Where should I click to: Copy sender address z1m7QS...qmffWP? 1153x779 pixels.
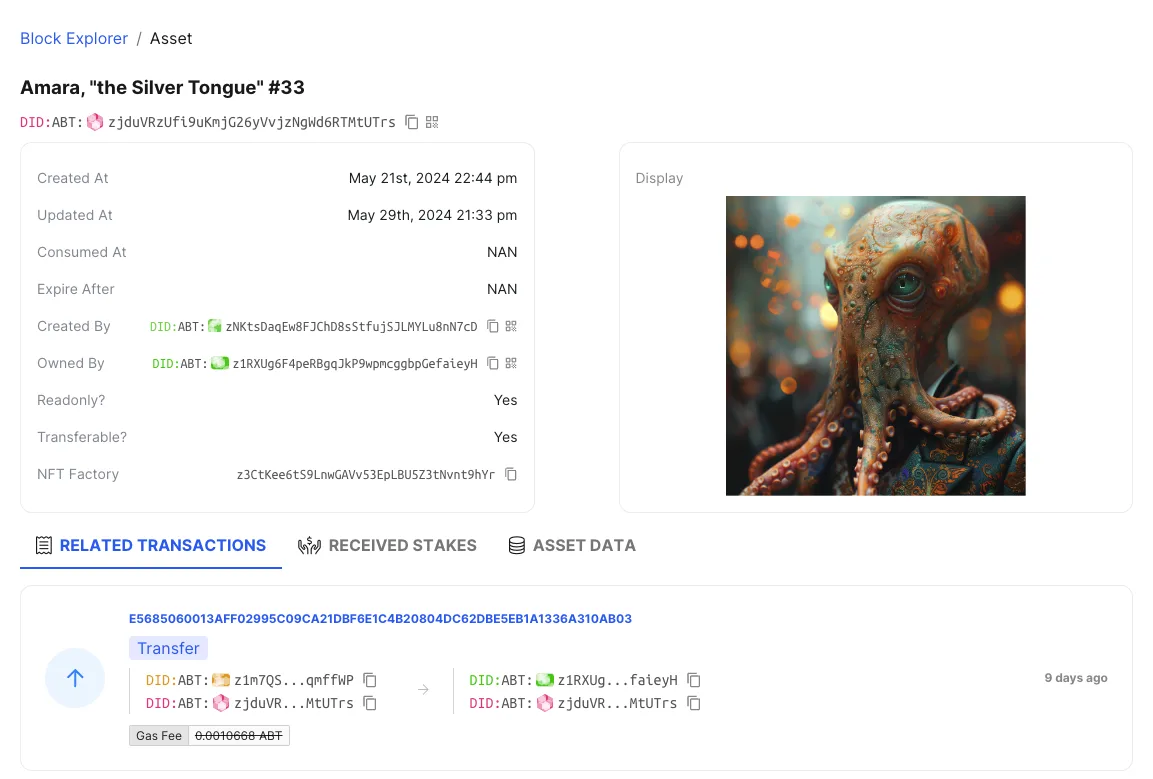[371, 680]
